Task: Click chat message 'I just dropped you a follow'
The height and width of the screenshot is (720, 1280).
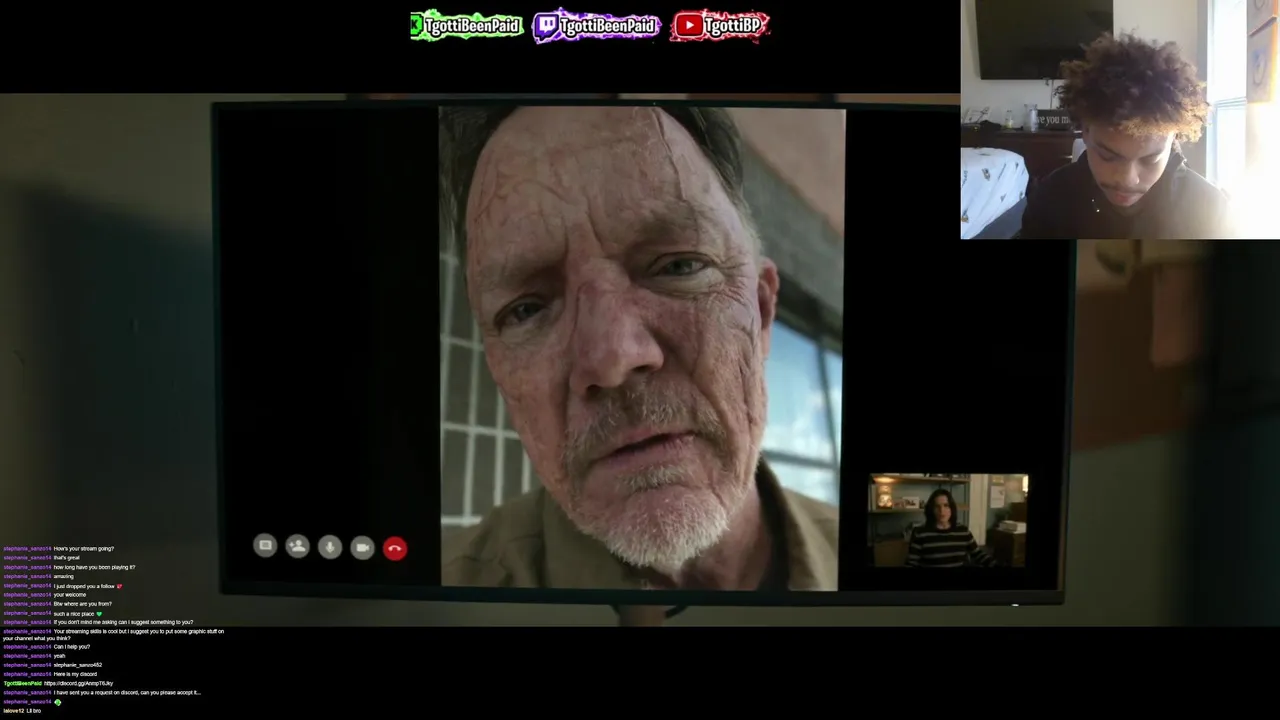Action: click(x=84, y=586)
